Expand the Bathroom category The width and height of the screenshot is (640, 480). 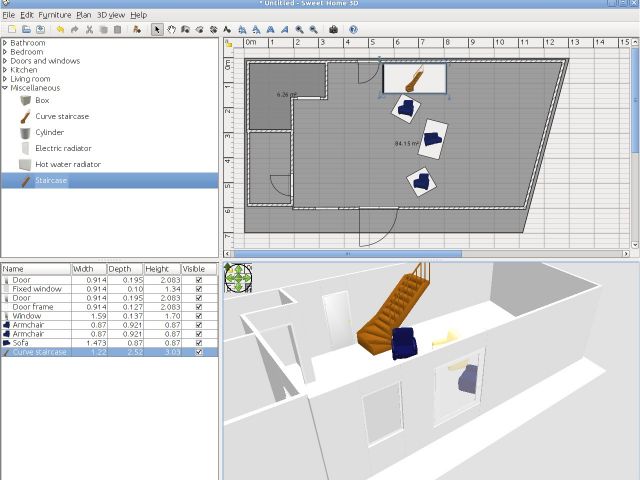pos(5,43)
